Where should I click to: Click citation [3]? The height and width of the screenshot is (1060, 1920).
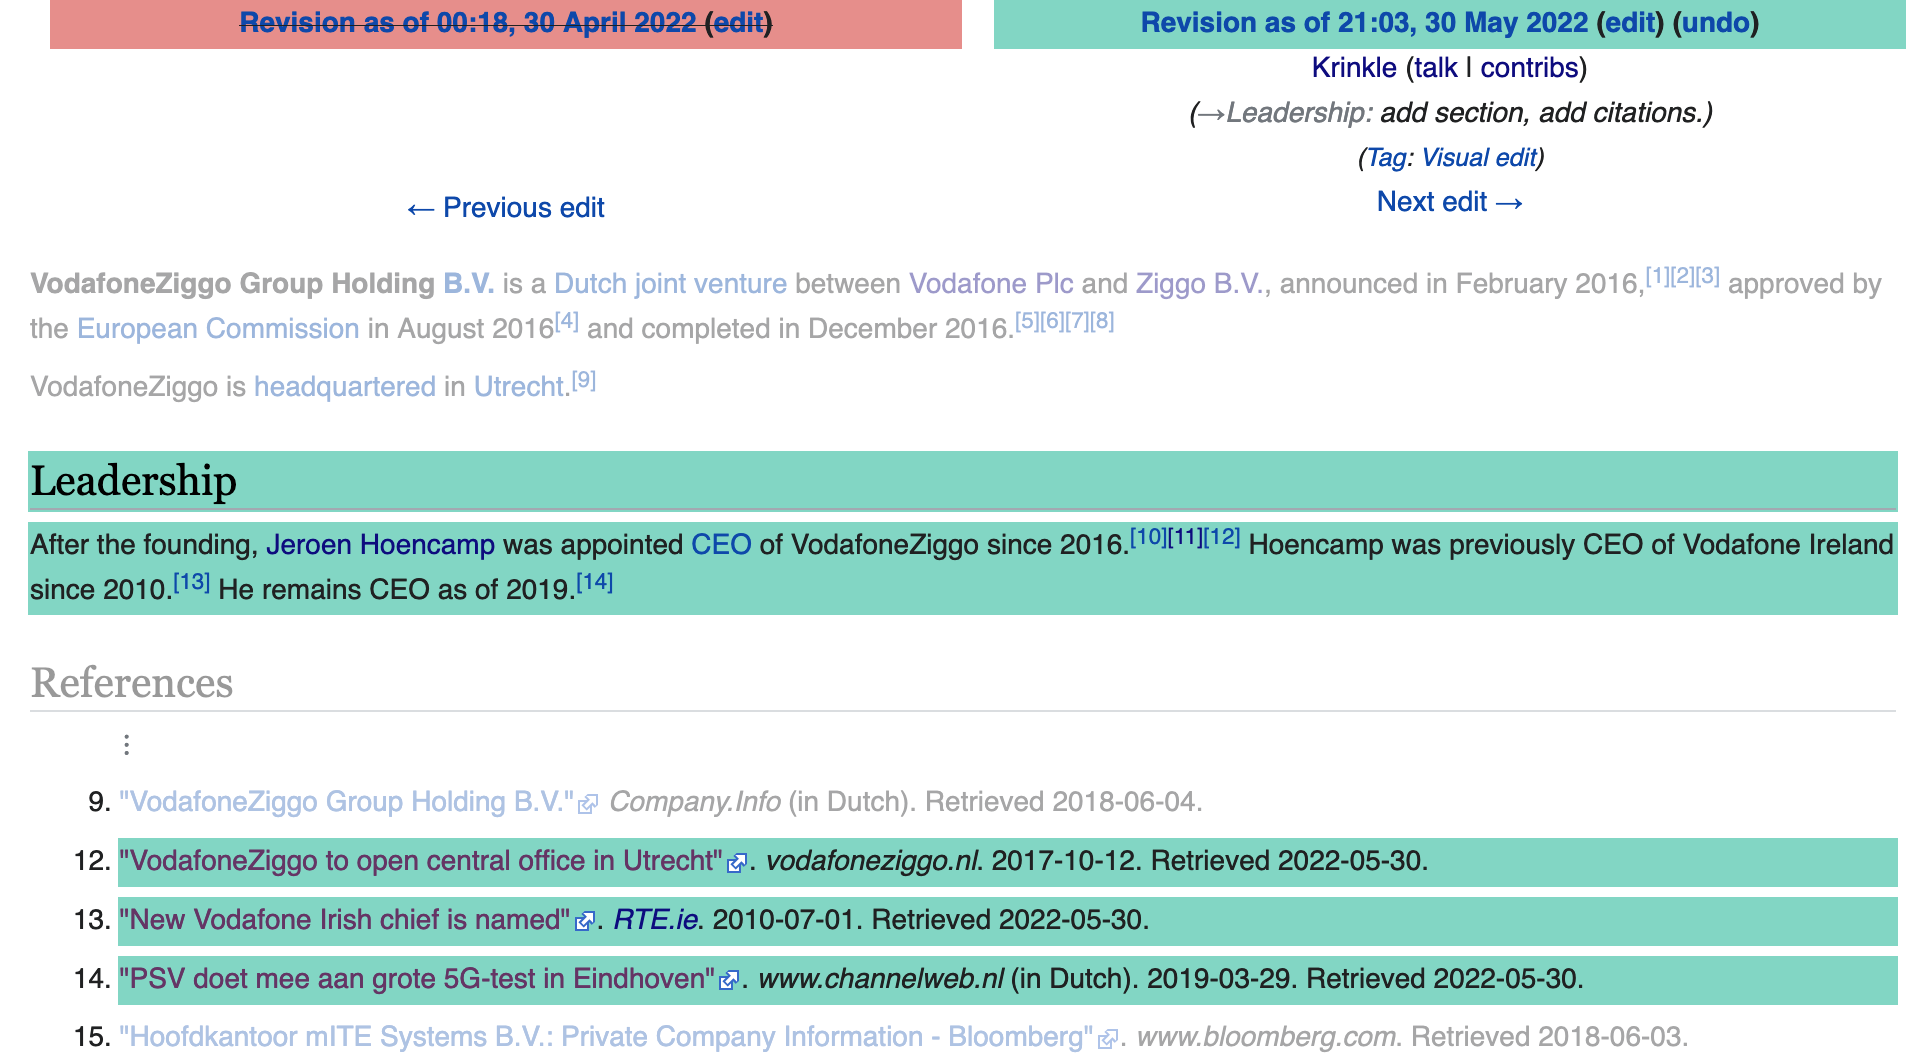click(1707, 276)
